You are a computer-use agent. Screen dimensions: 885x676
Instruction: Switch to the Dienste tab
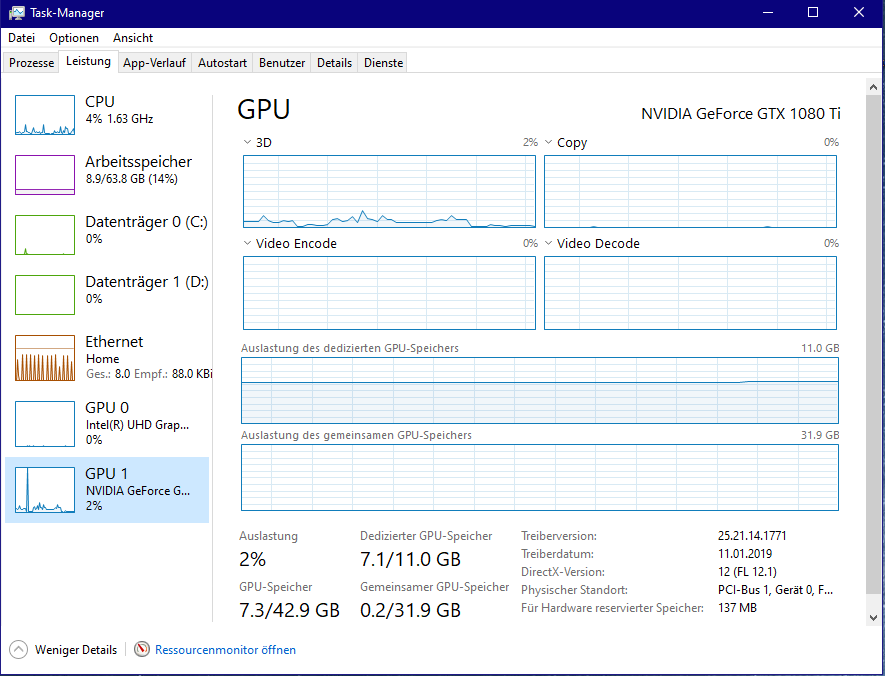(x=383, y=63)
